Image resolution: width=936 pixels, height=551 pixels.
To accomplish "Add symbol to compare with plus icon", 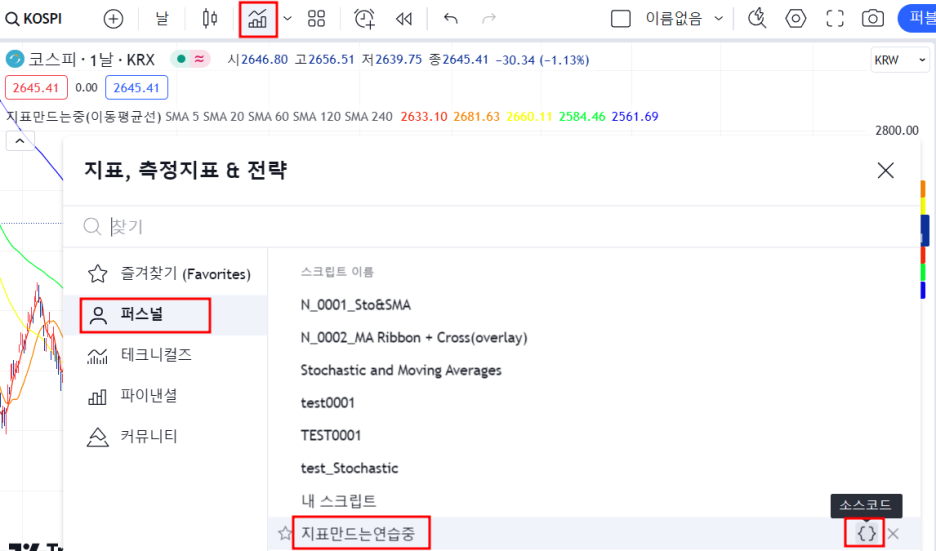I will (113, 19).
